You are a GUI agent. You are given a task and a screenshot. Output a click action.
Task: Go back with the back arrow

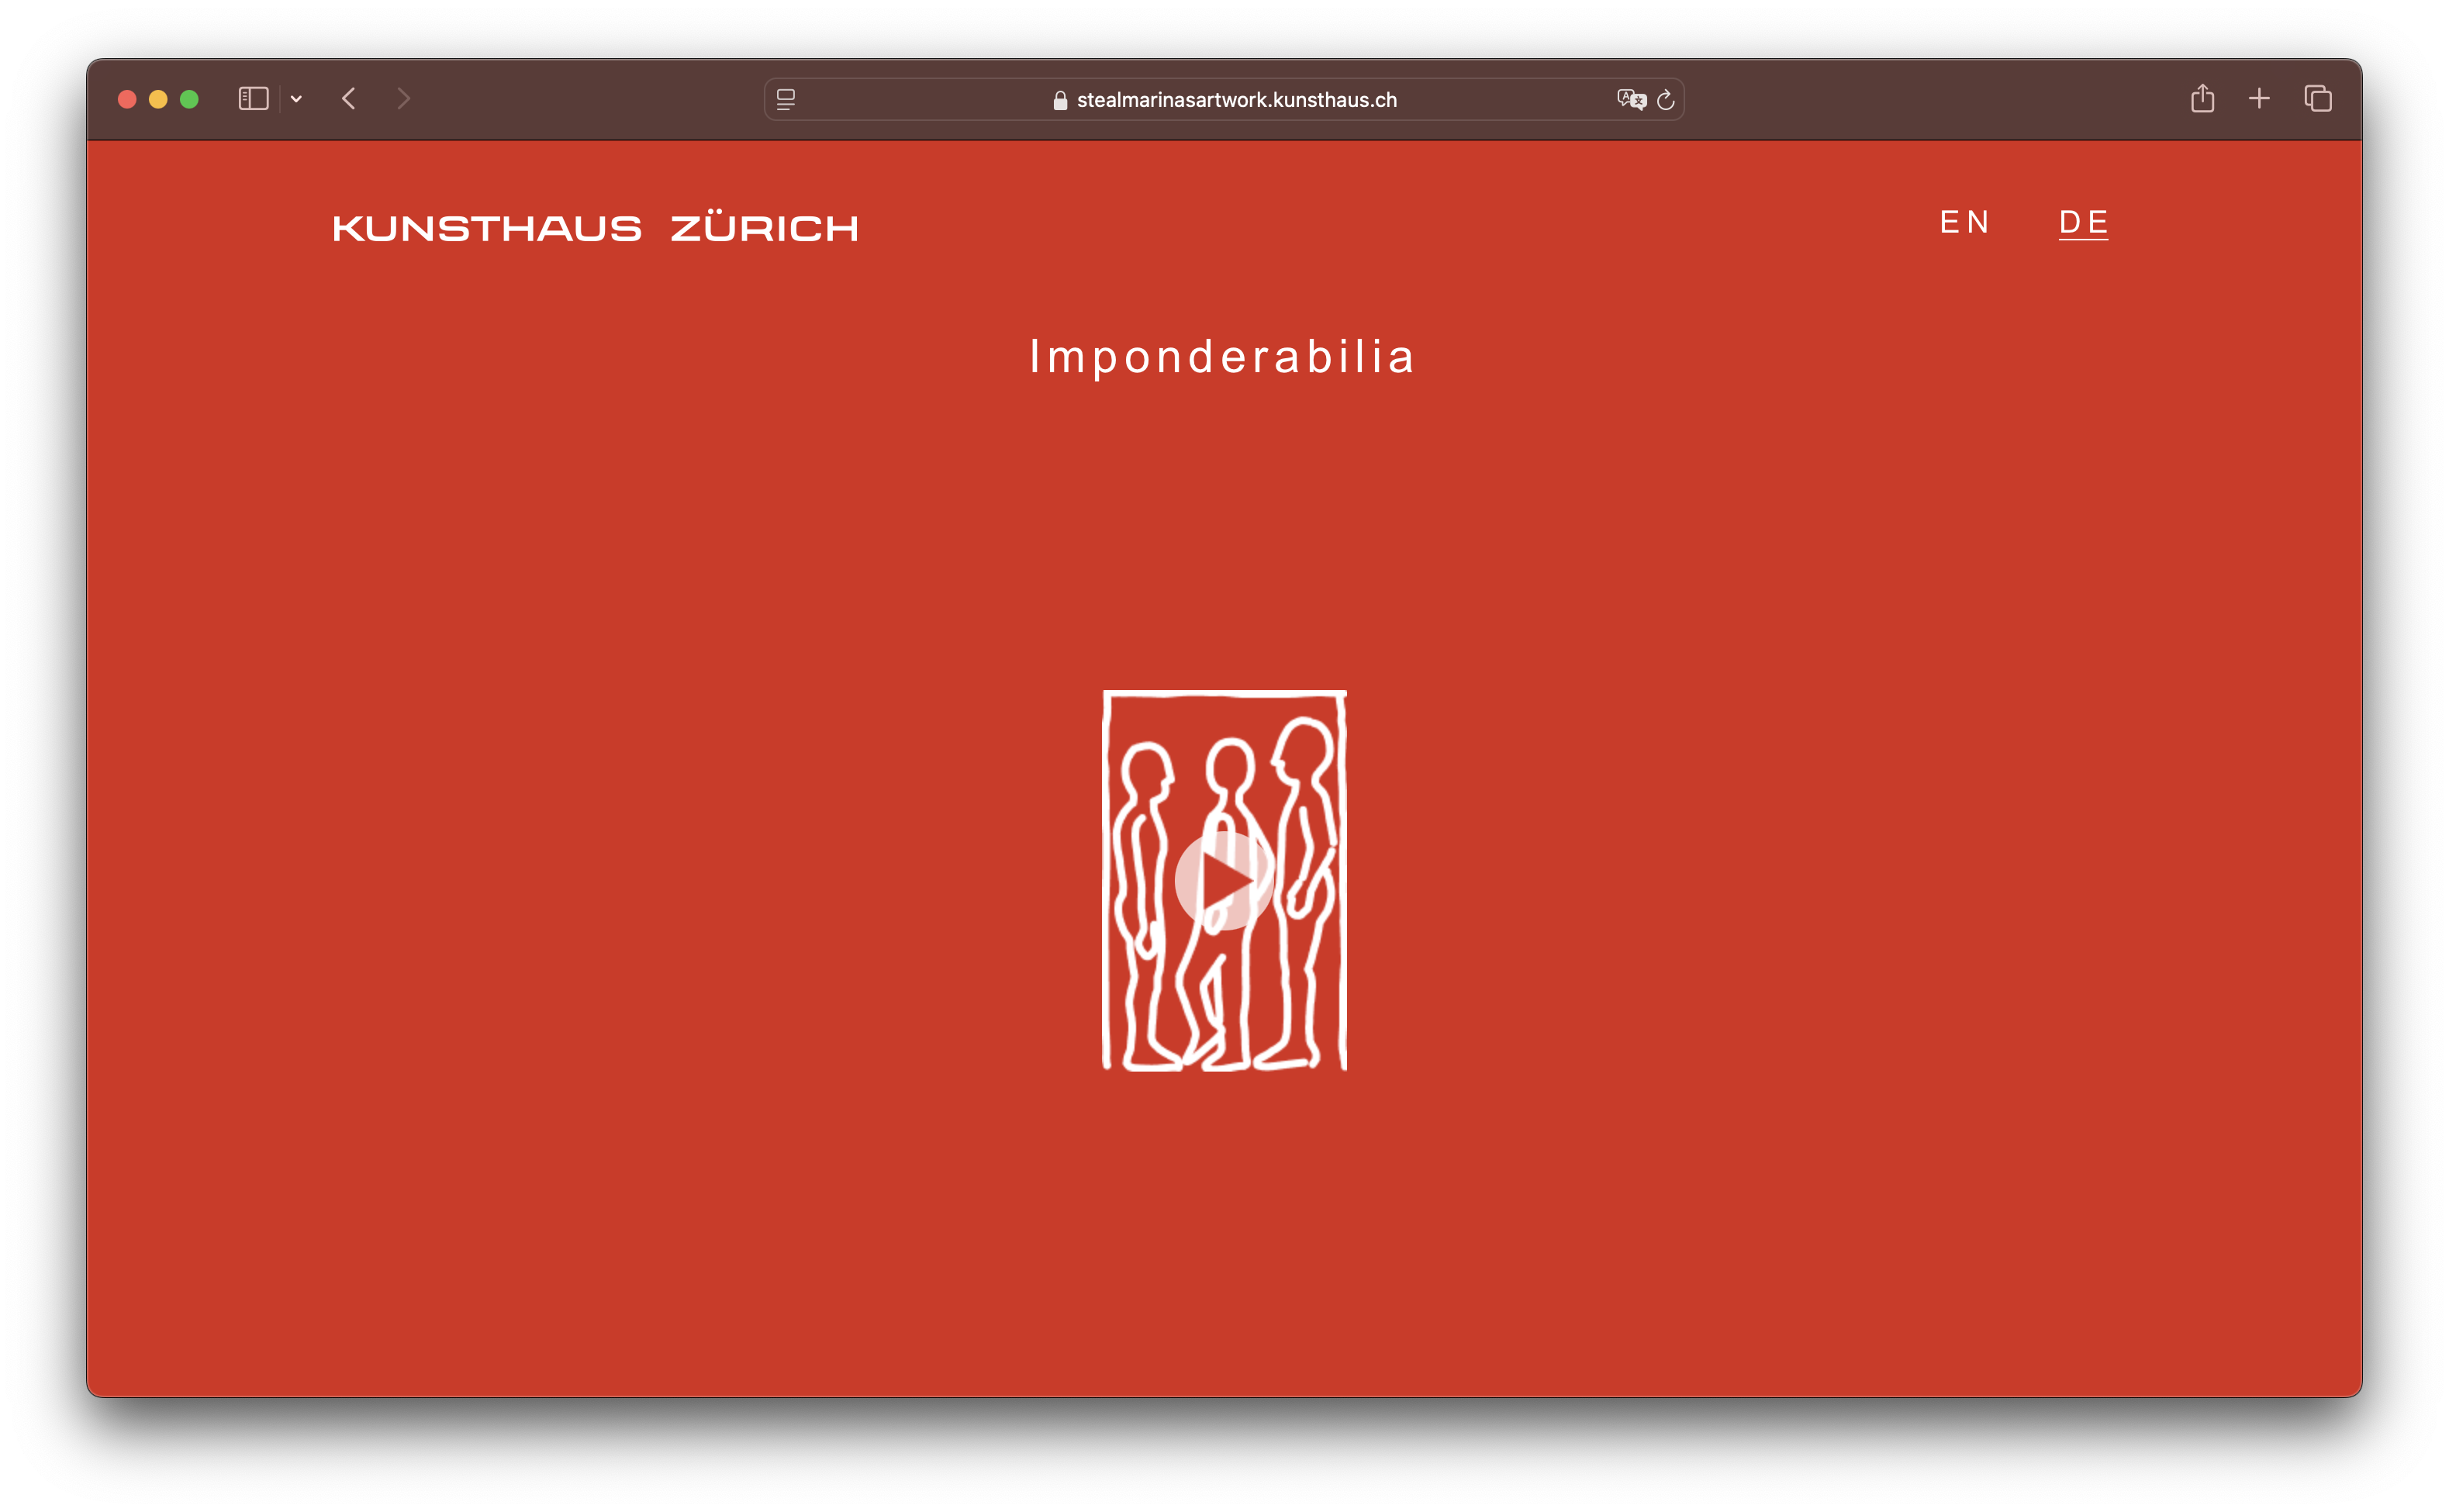click(349, 99)
